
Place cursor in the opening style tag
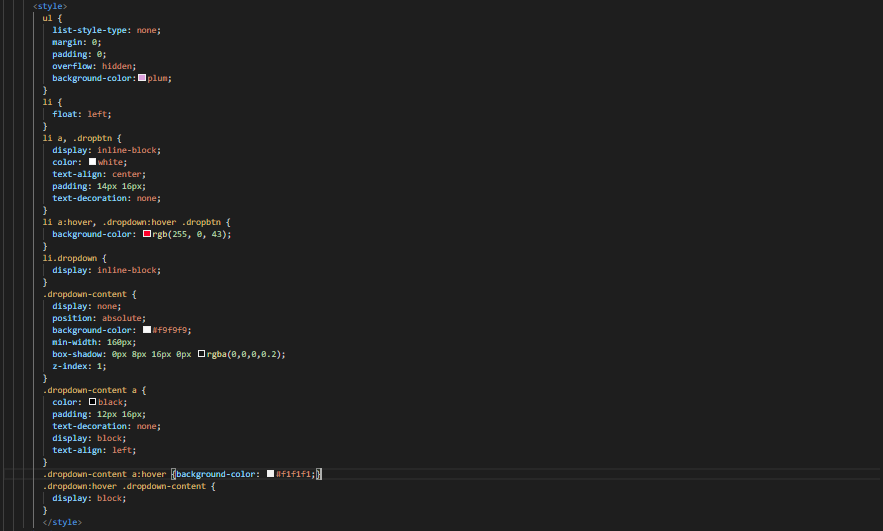click(50, 6)
